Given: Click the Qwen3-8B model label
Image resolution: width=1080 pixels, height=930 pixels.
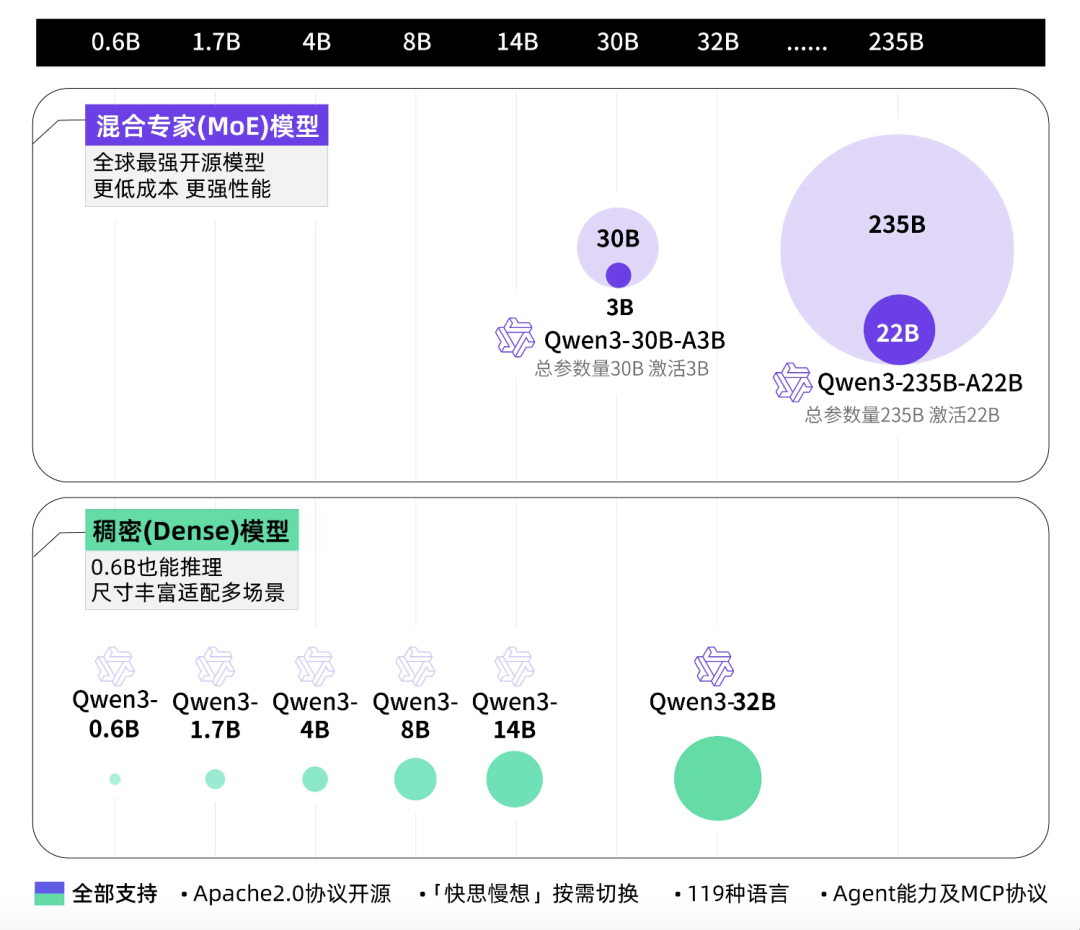Looking at the screenshot, I should (415, 716).
